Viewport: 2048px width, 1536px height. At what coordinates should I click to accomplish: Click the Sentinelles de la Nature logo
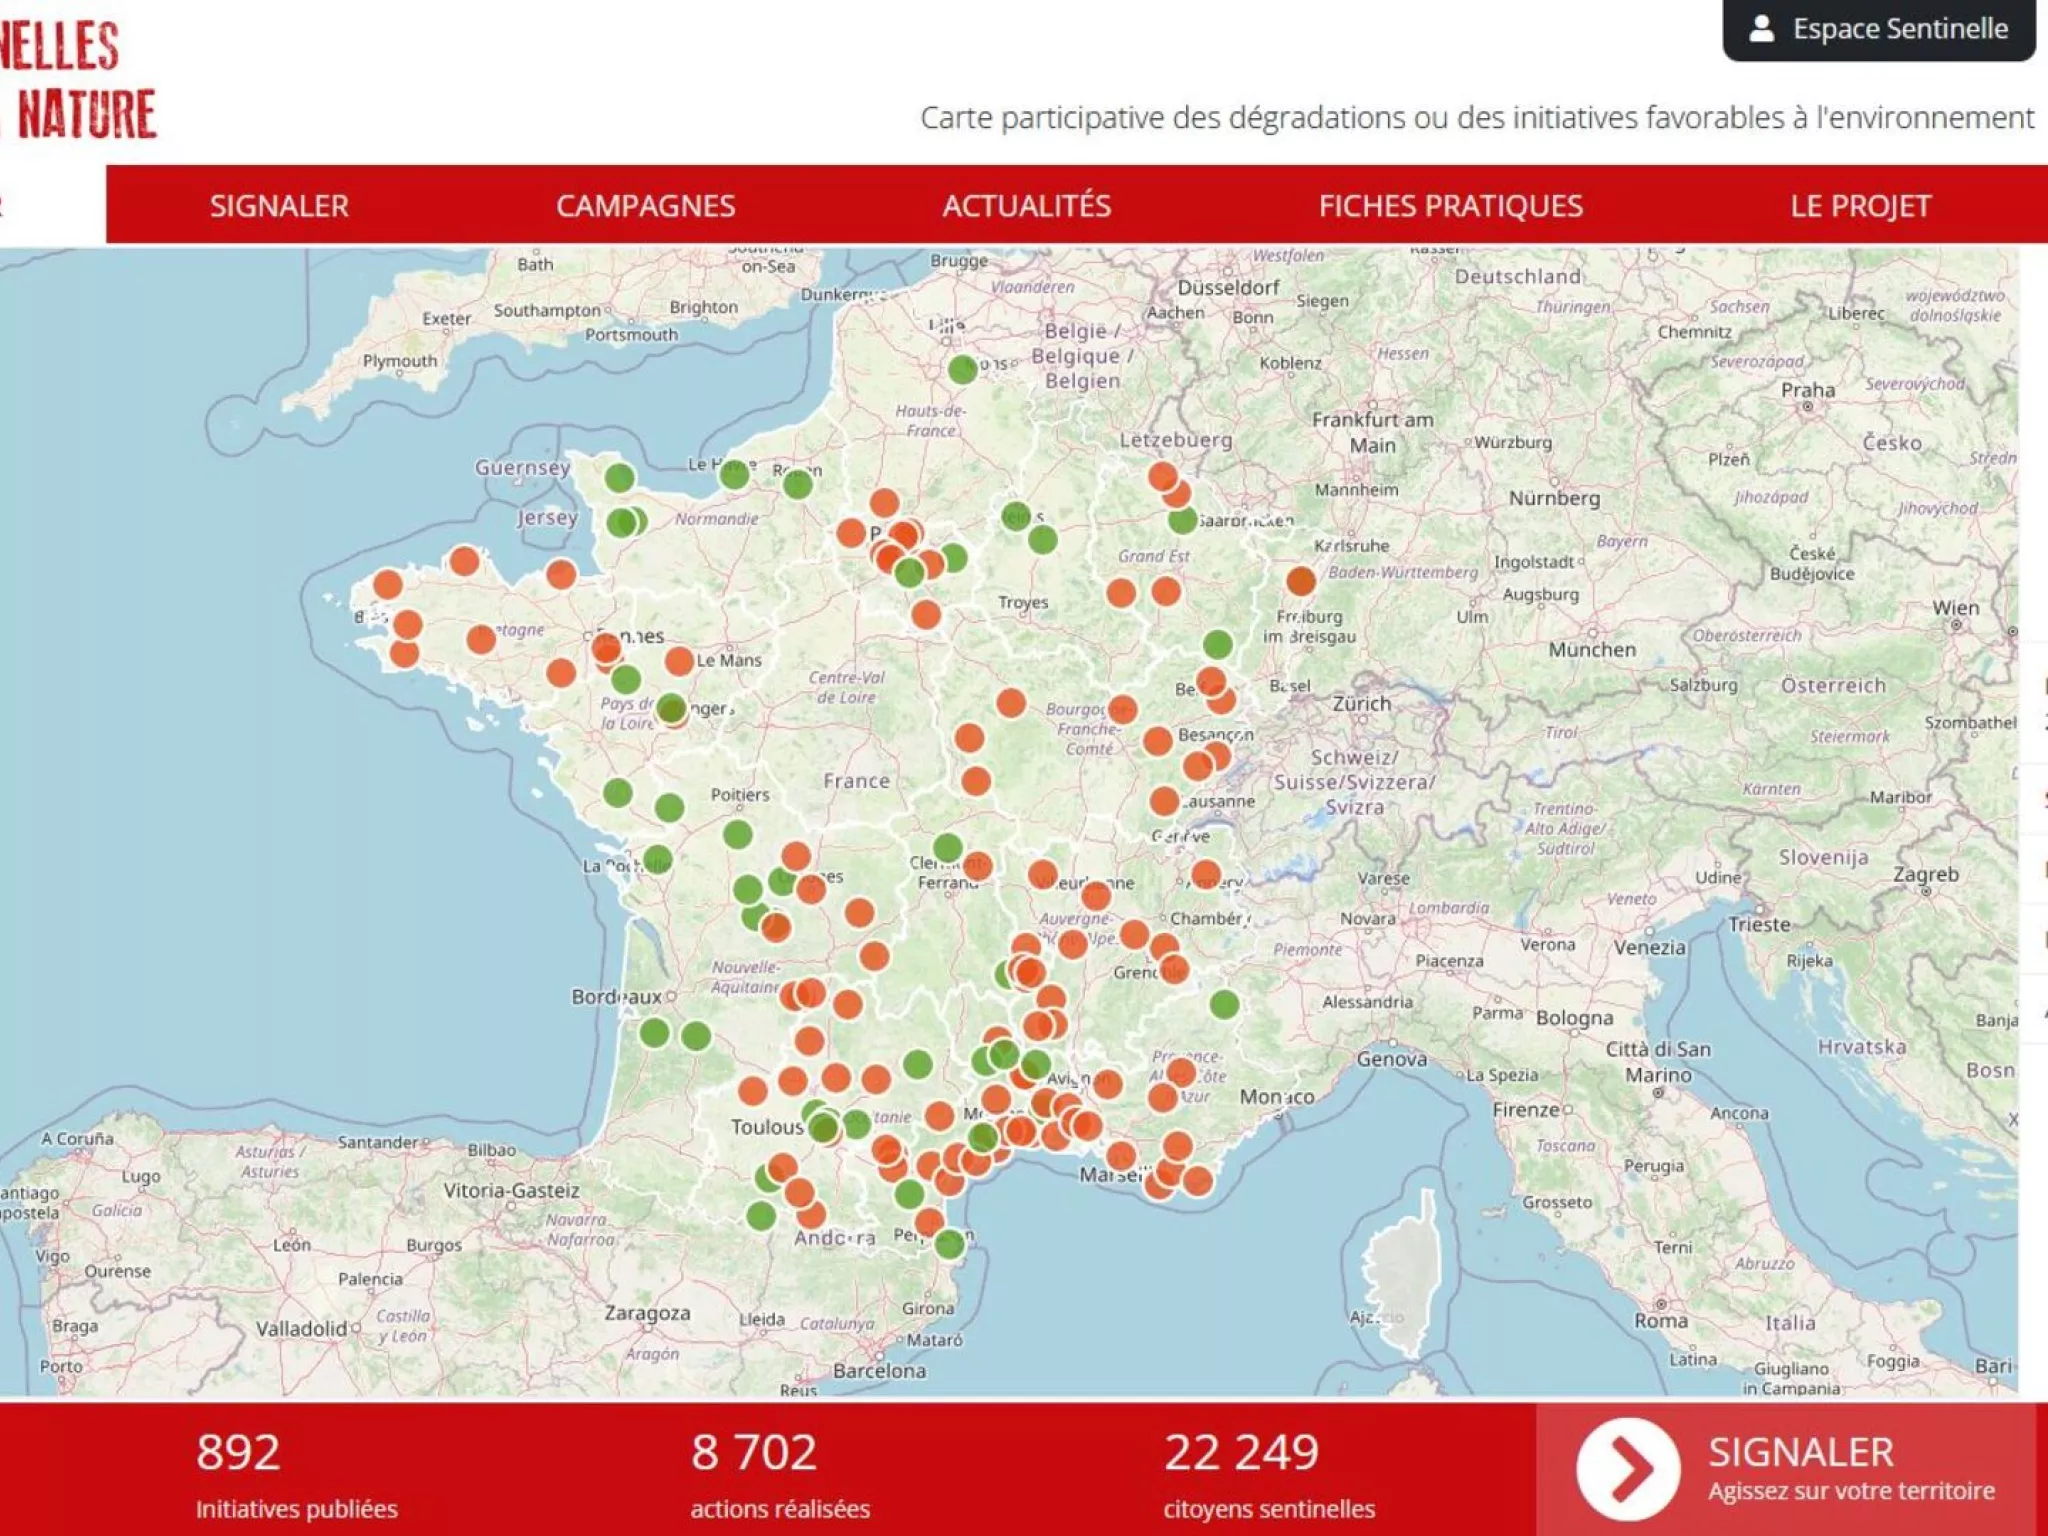coord(78,80)
